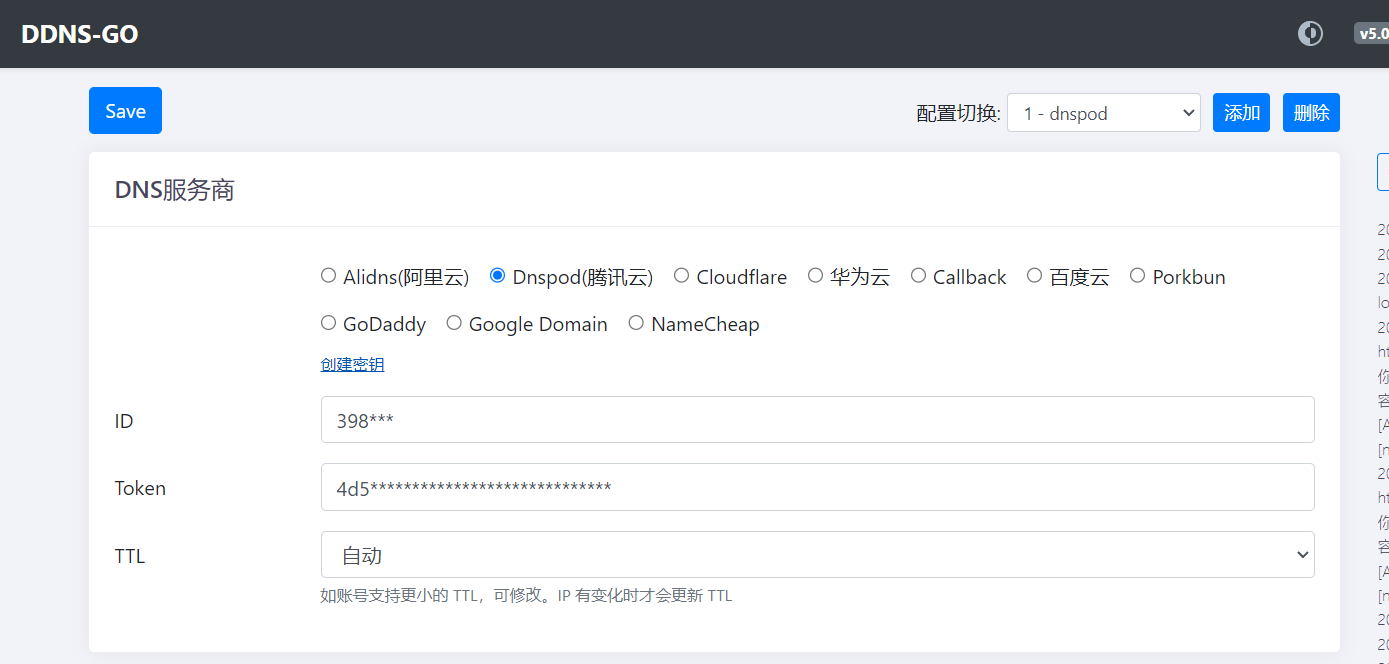This screenshot has height=664, width=1389.
Task: Click the DNS服务商 section heading
Action: point(175,190)
